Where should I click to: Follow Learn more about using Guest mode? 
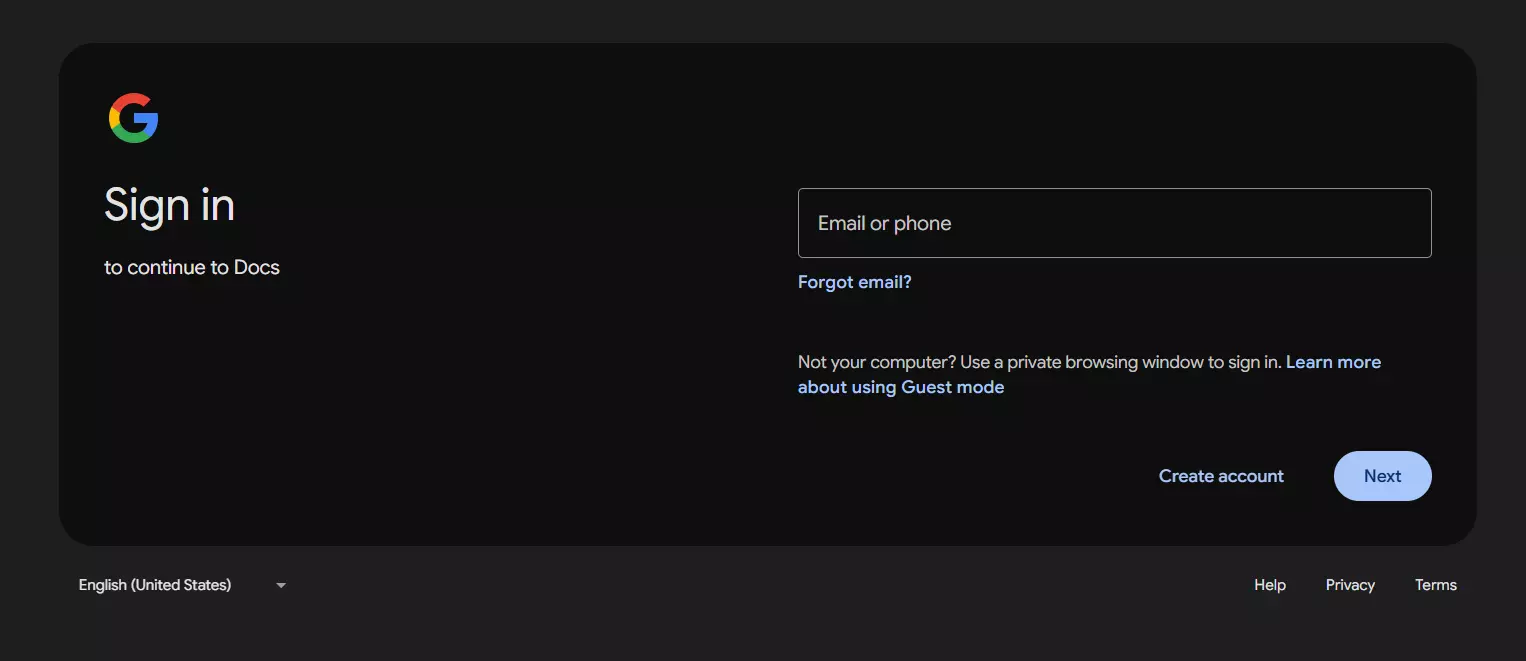[x=1089, y=374]
